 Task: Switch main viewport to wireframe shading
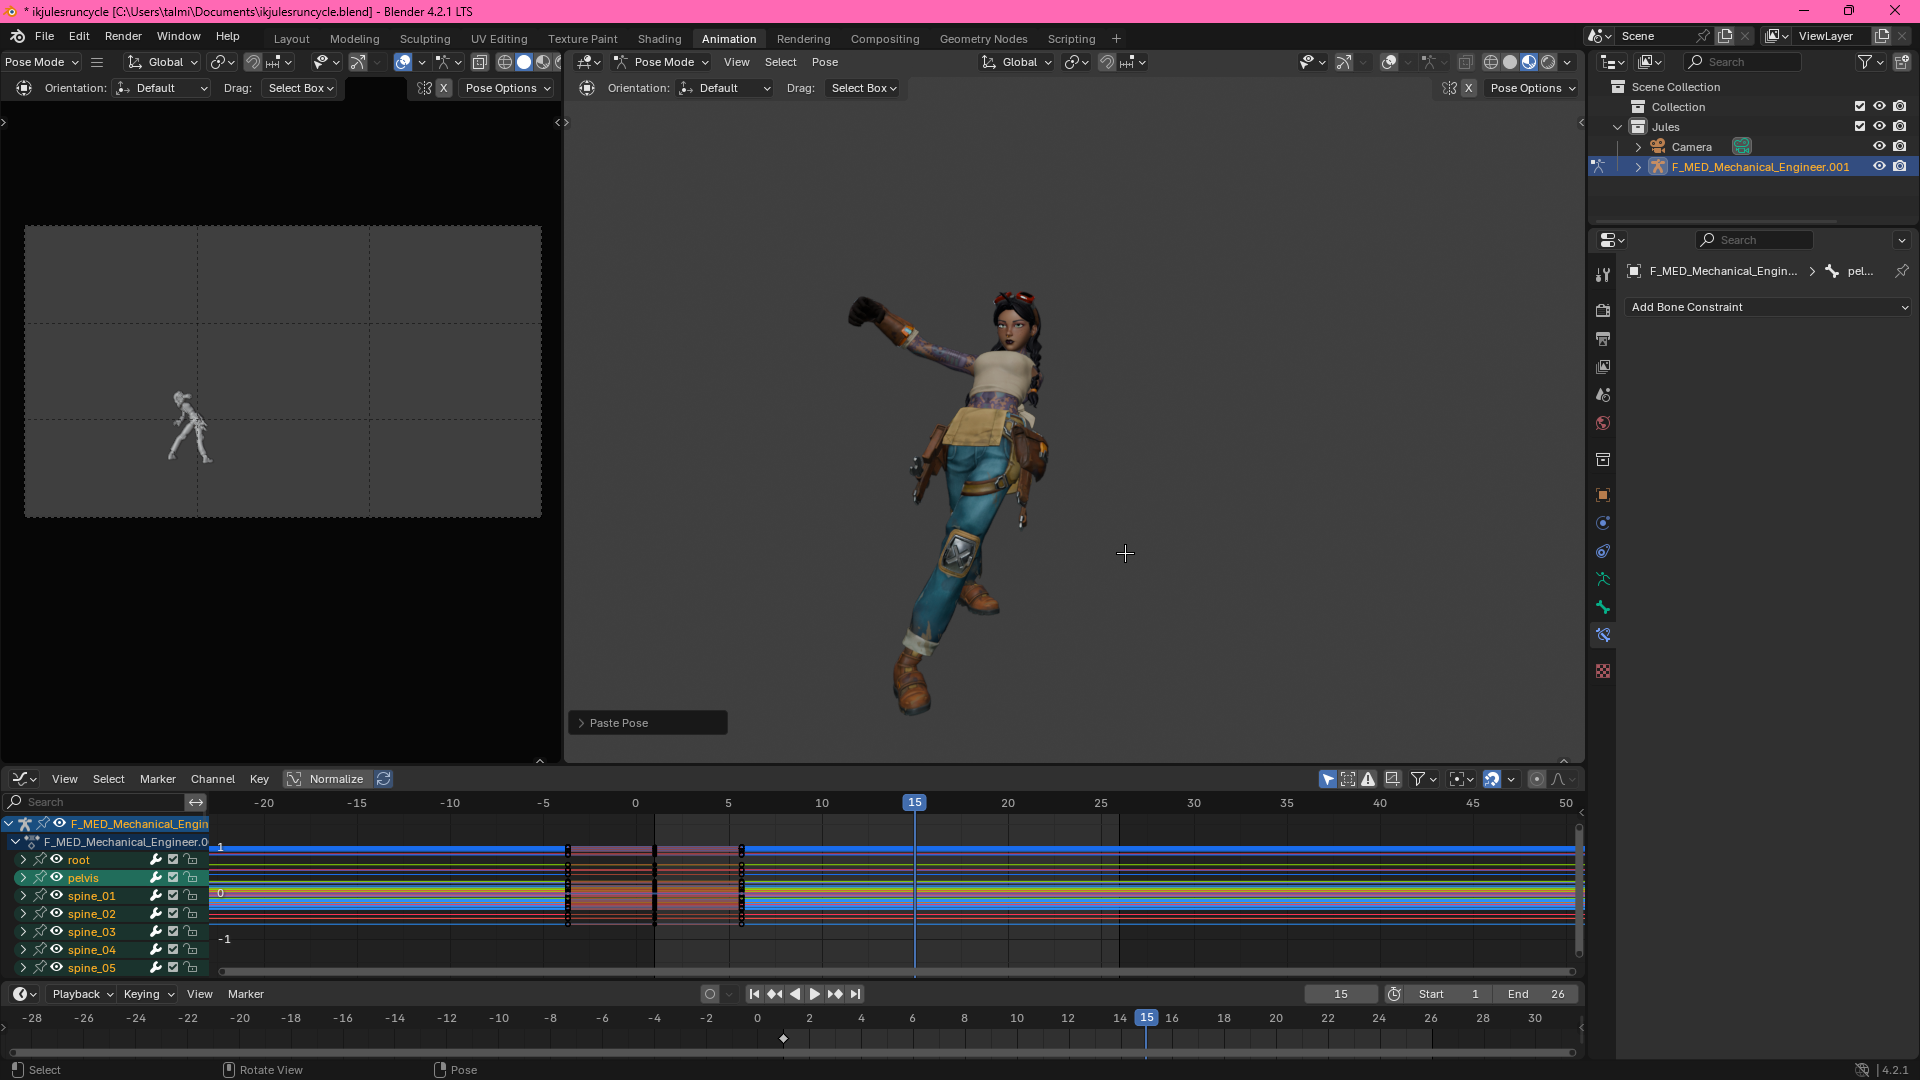tap(1491, 62)
